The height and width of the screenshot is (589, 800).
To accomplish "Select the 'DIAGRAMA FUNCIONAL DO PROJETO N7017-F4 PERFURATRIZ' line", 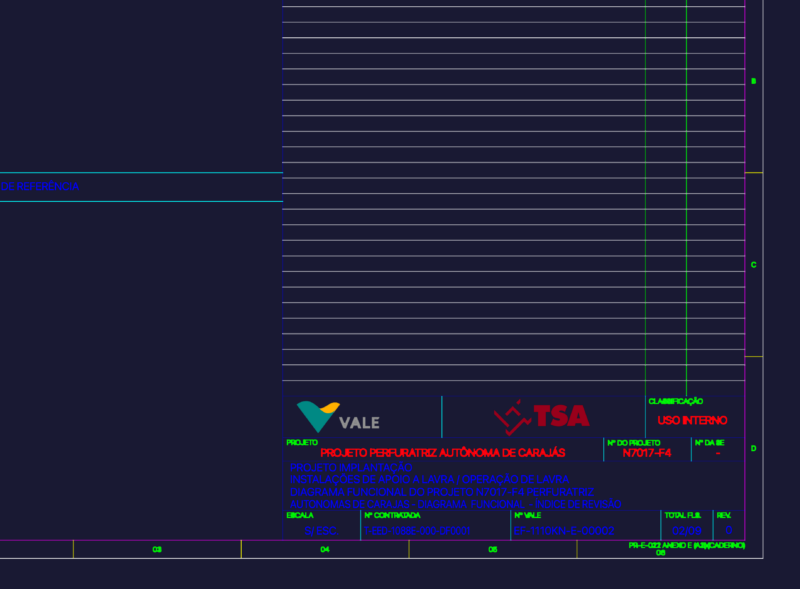I will click(442, 492).
